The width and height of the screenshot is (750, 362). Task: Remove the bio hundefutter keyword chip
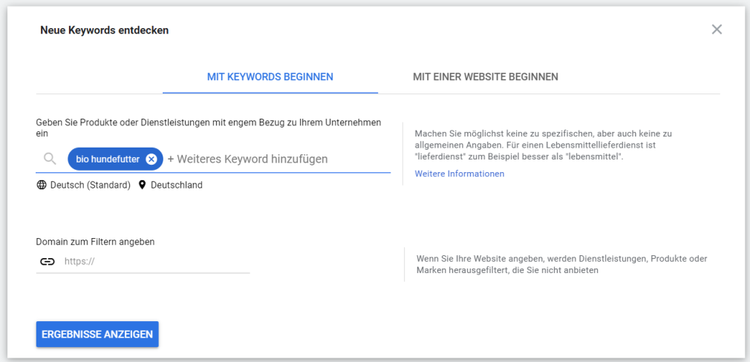point(151,159)
